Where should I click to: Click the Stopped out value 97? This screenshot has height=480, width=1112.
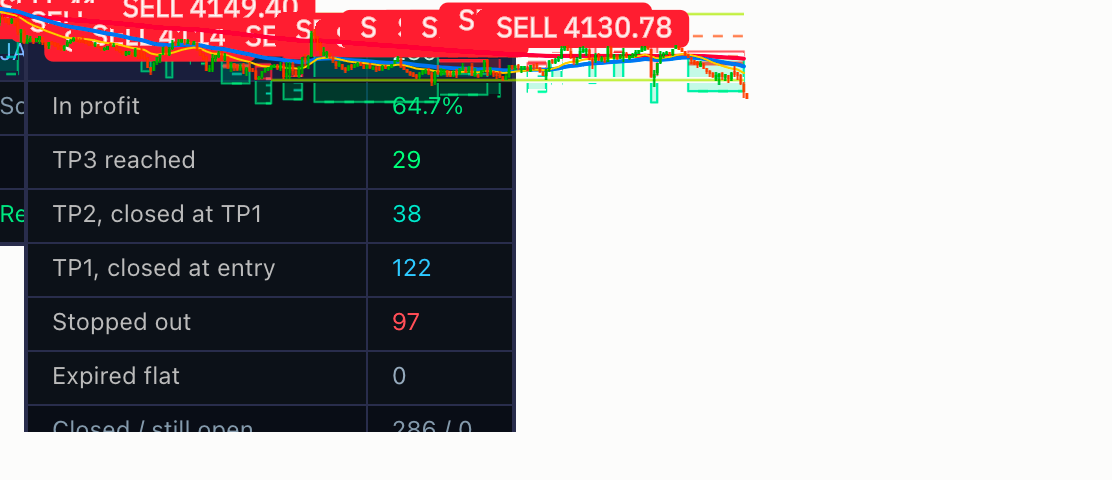click(x=406, y=322)
